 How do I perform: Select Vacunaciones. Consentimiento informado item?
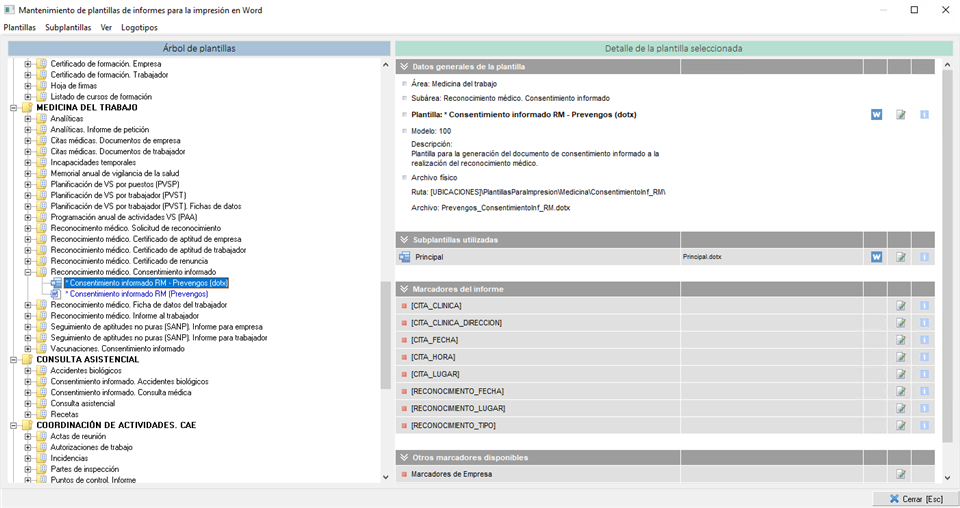118,349
